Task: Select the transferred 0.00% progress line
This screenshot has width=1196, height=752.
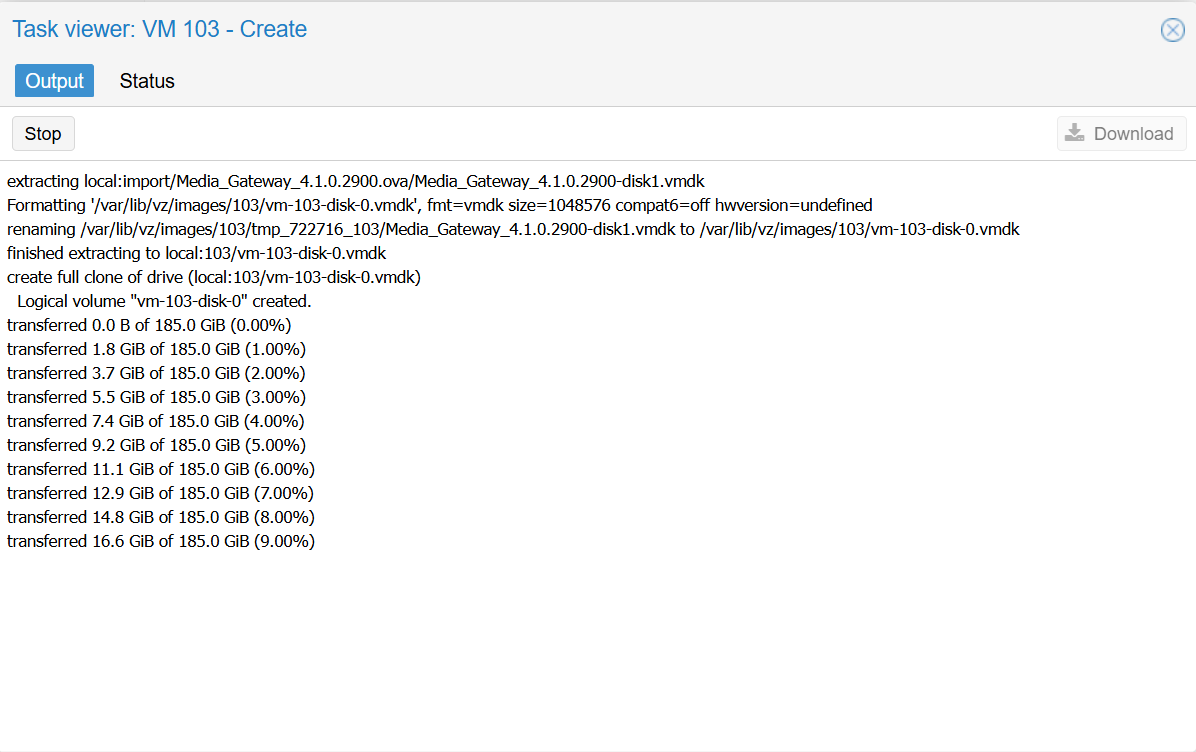Action: (x=149, y=325)
